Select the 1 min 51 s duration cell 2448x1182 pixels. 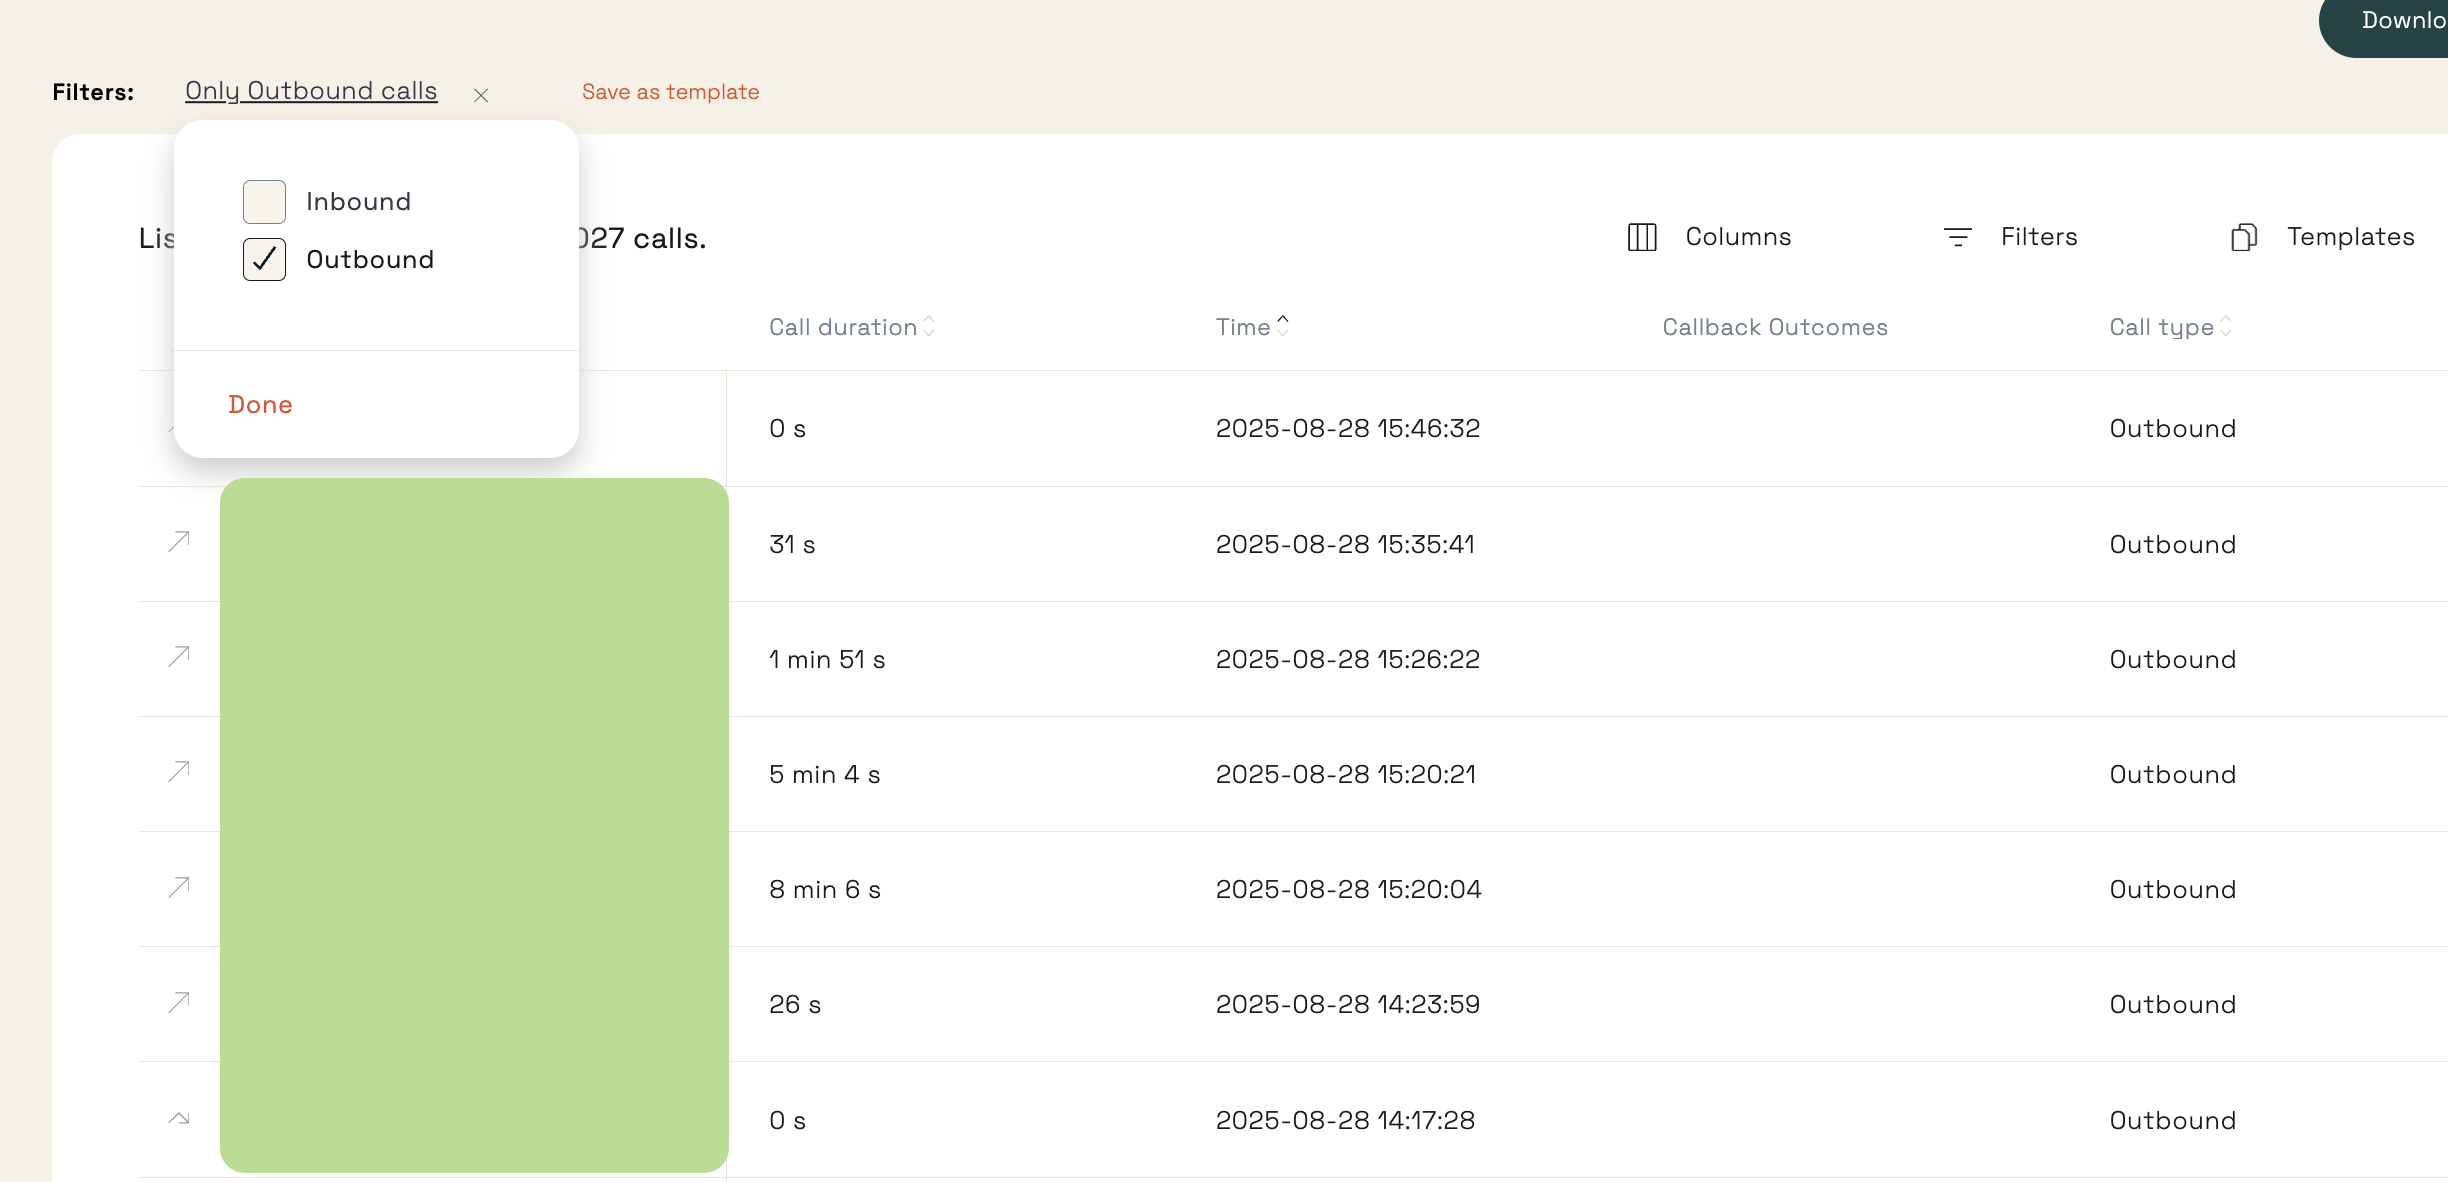[827, 660]
